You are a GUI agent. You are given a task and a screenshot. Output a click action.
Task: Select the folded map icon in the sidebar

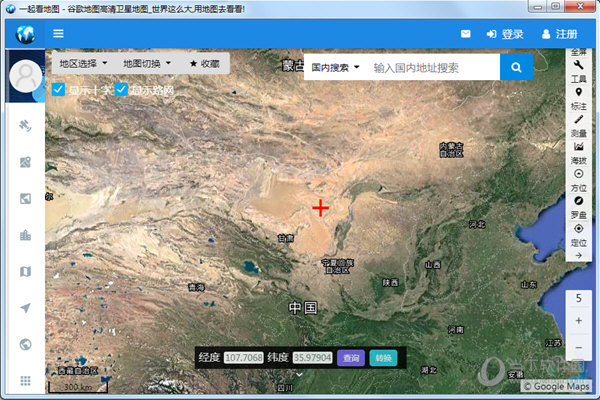pyautogui.click(x=25, y=272)
